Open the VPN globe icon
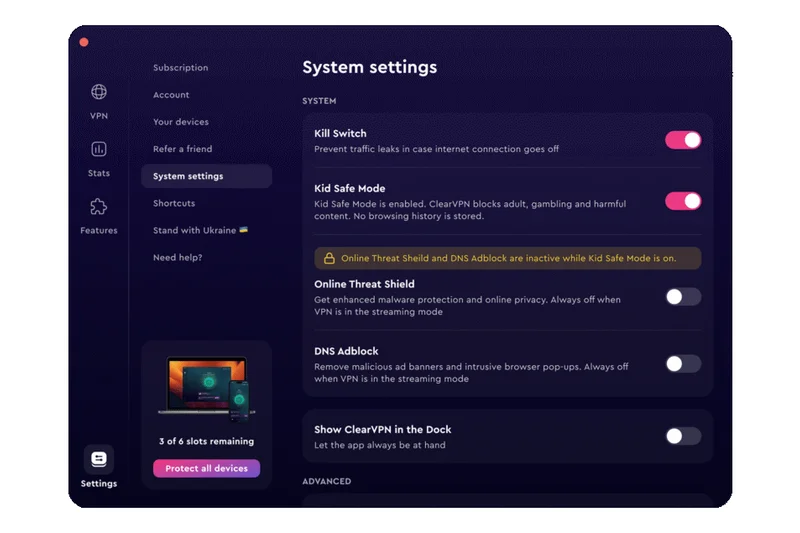The image size is (800, 533). tap(98, 92)
